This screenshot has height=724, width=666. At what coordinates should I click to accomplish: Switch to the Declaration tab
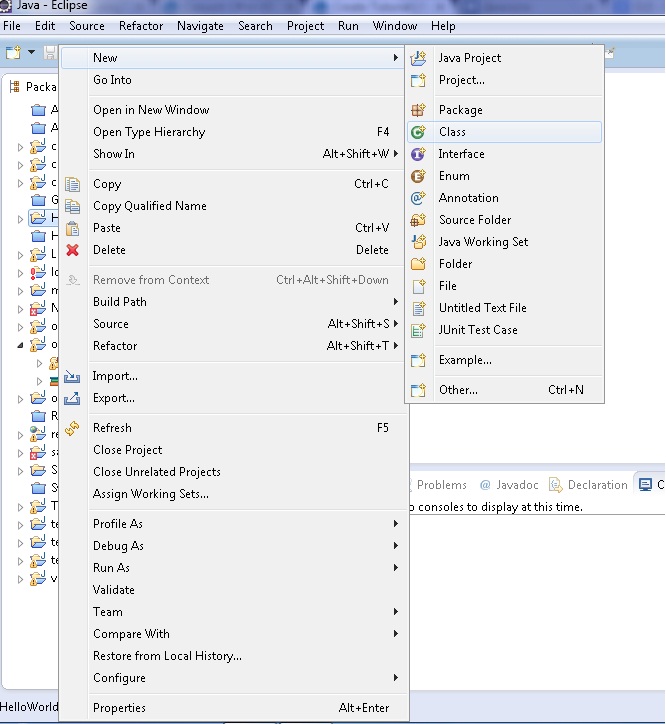coord(588,485)
